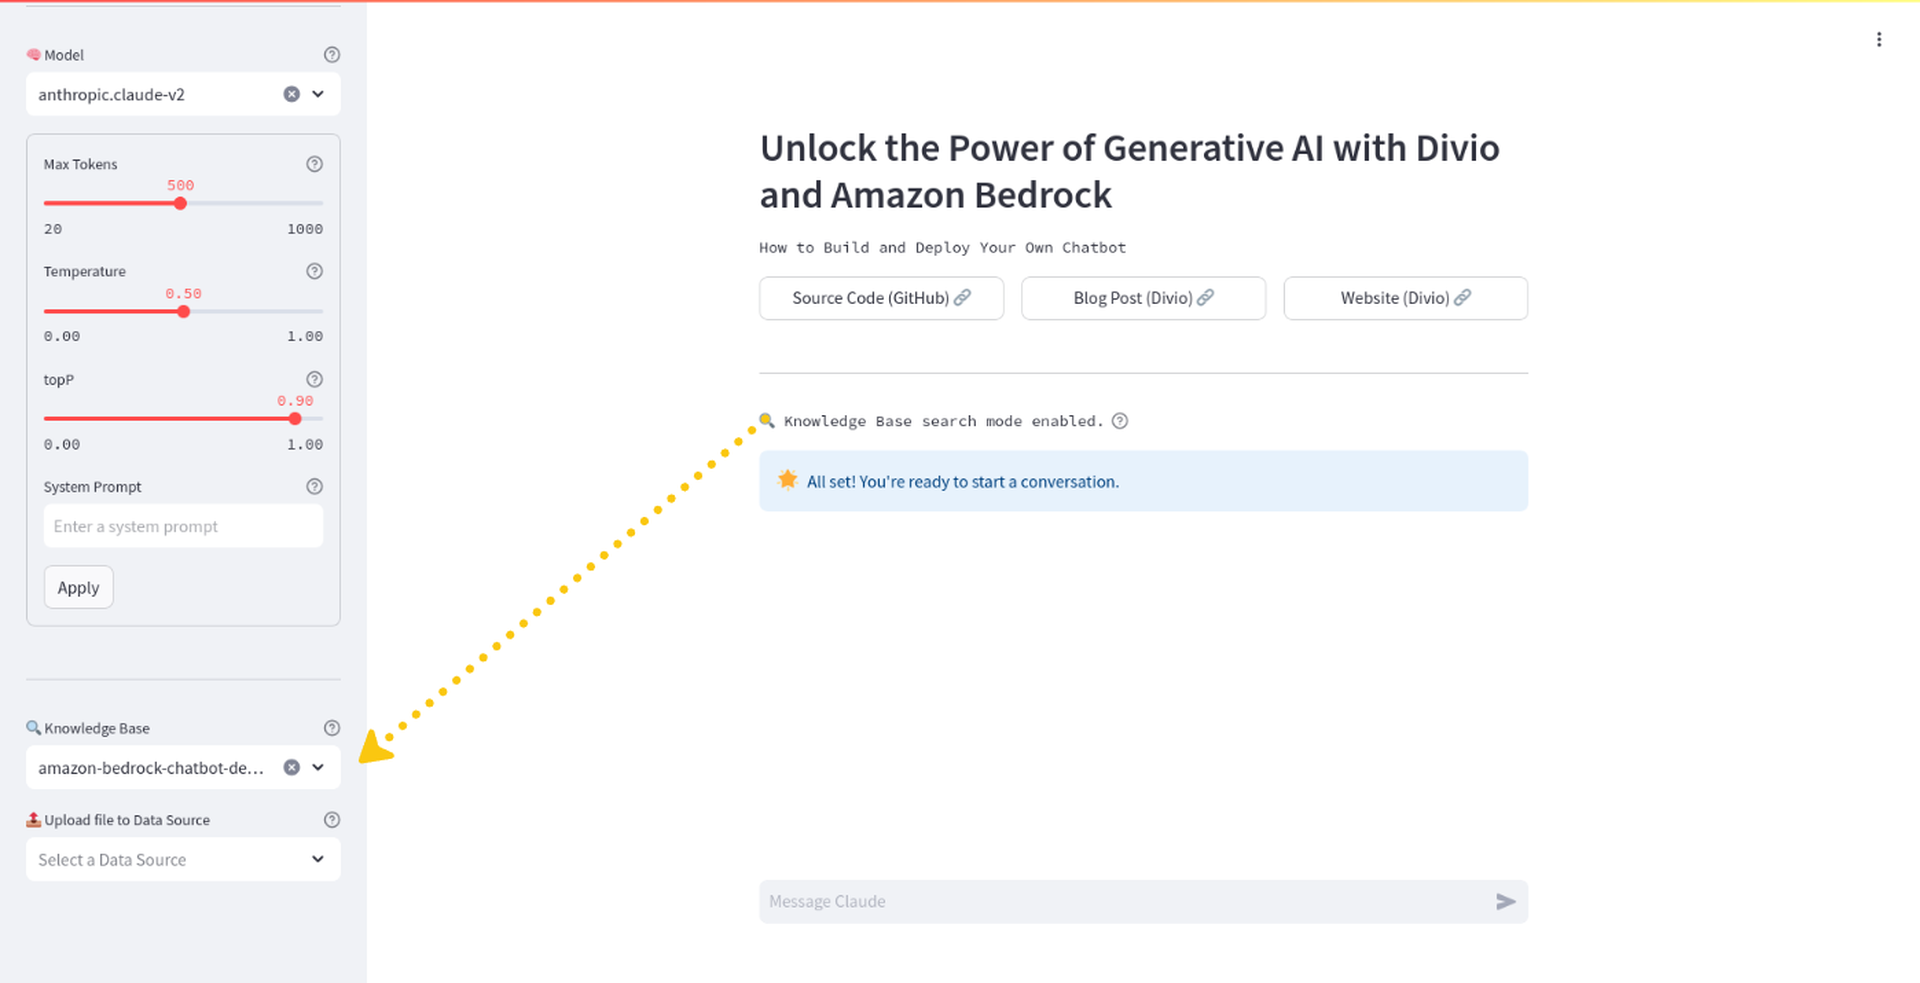This screenshot has width=1920, height=983.
Task: Open the Source Code (GitHub) link
Action: tap(881, 298)
